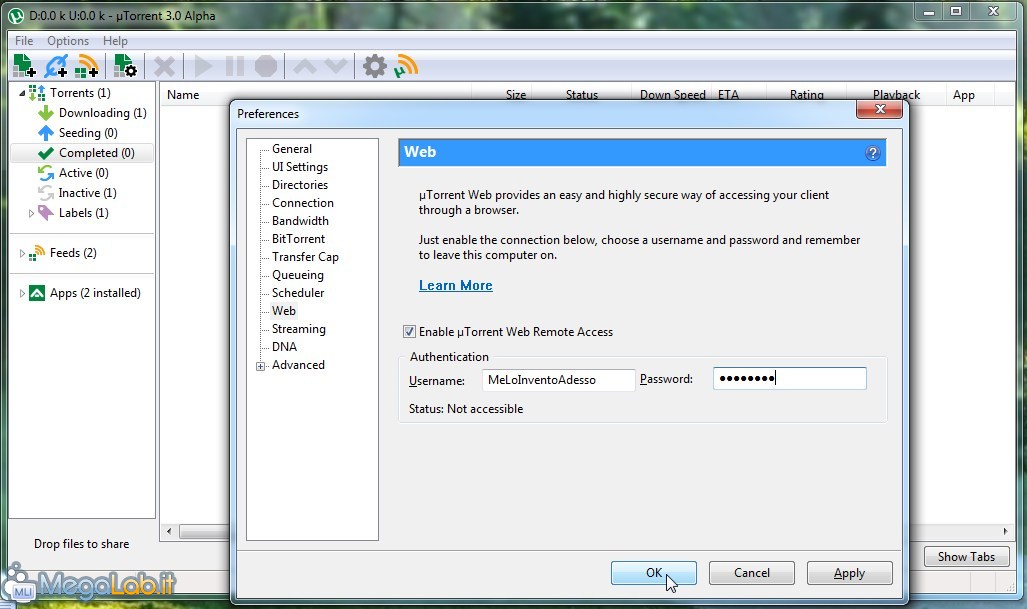Open Advanced preferences page
Screen dimensions: 1027x609
pos(298,365)
